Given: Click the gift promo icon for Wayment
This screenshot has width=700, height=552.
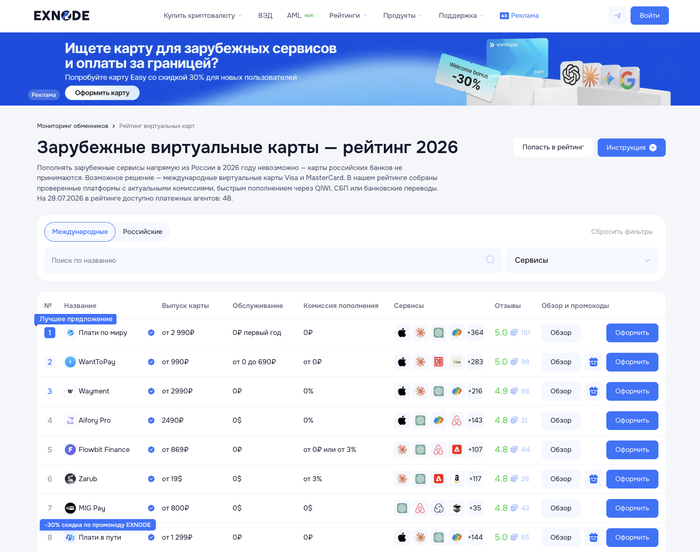Looking at the screenshot, I should click(593, 391).
